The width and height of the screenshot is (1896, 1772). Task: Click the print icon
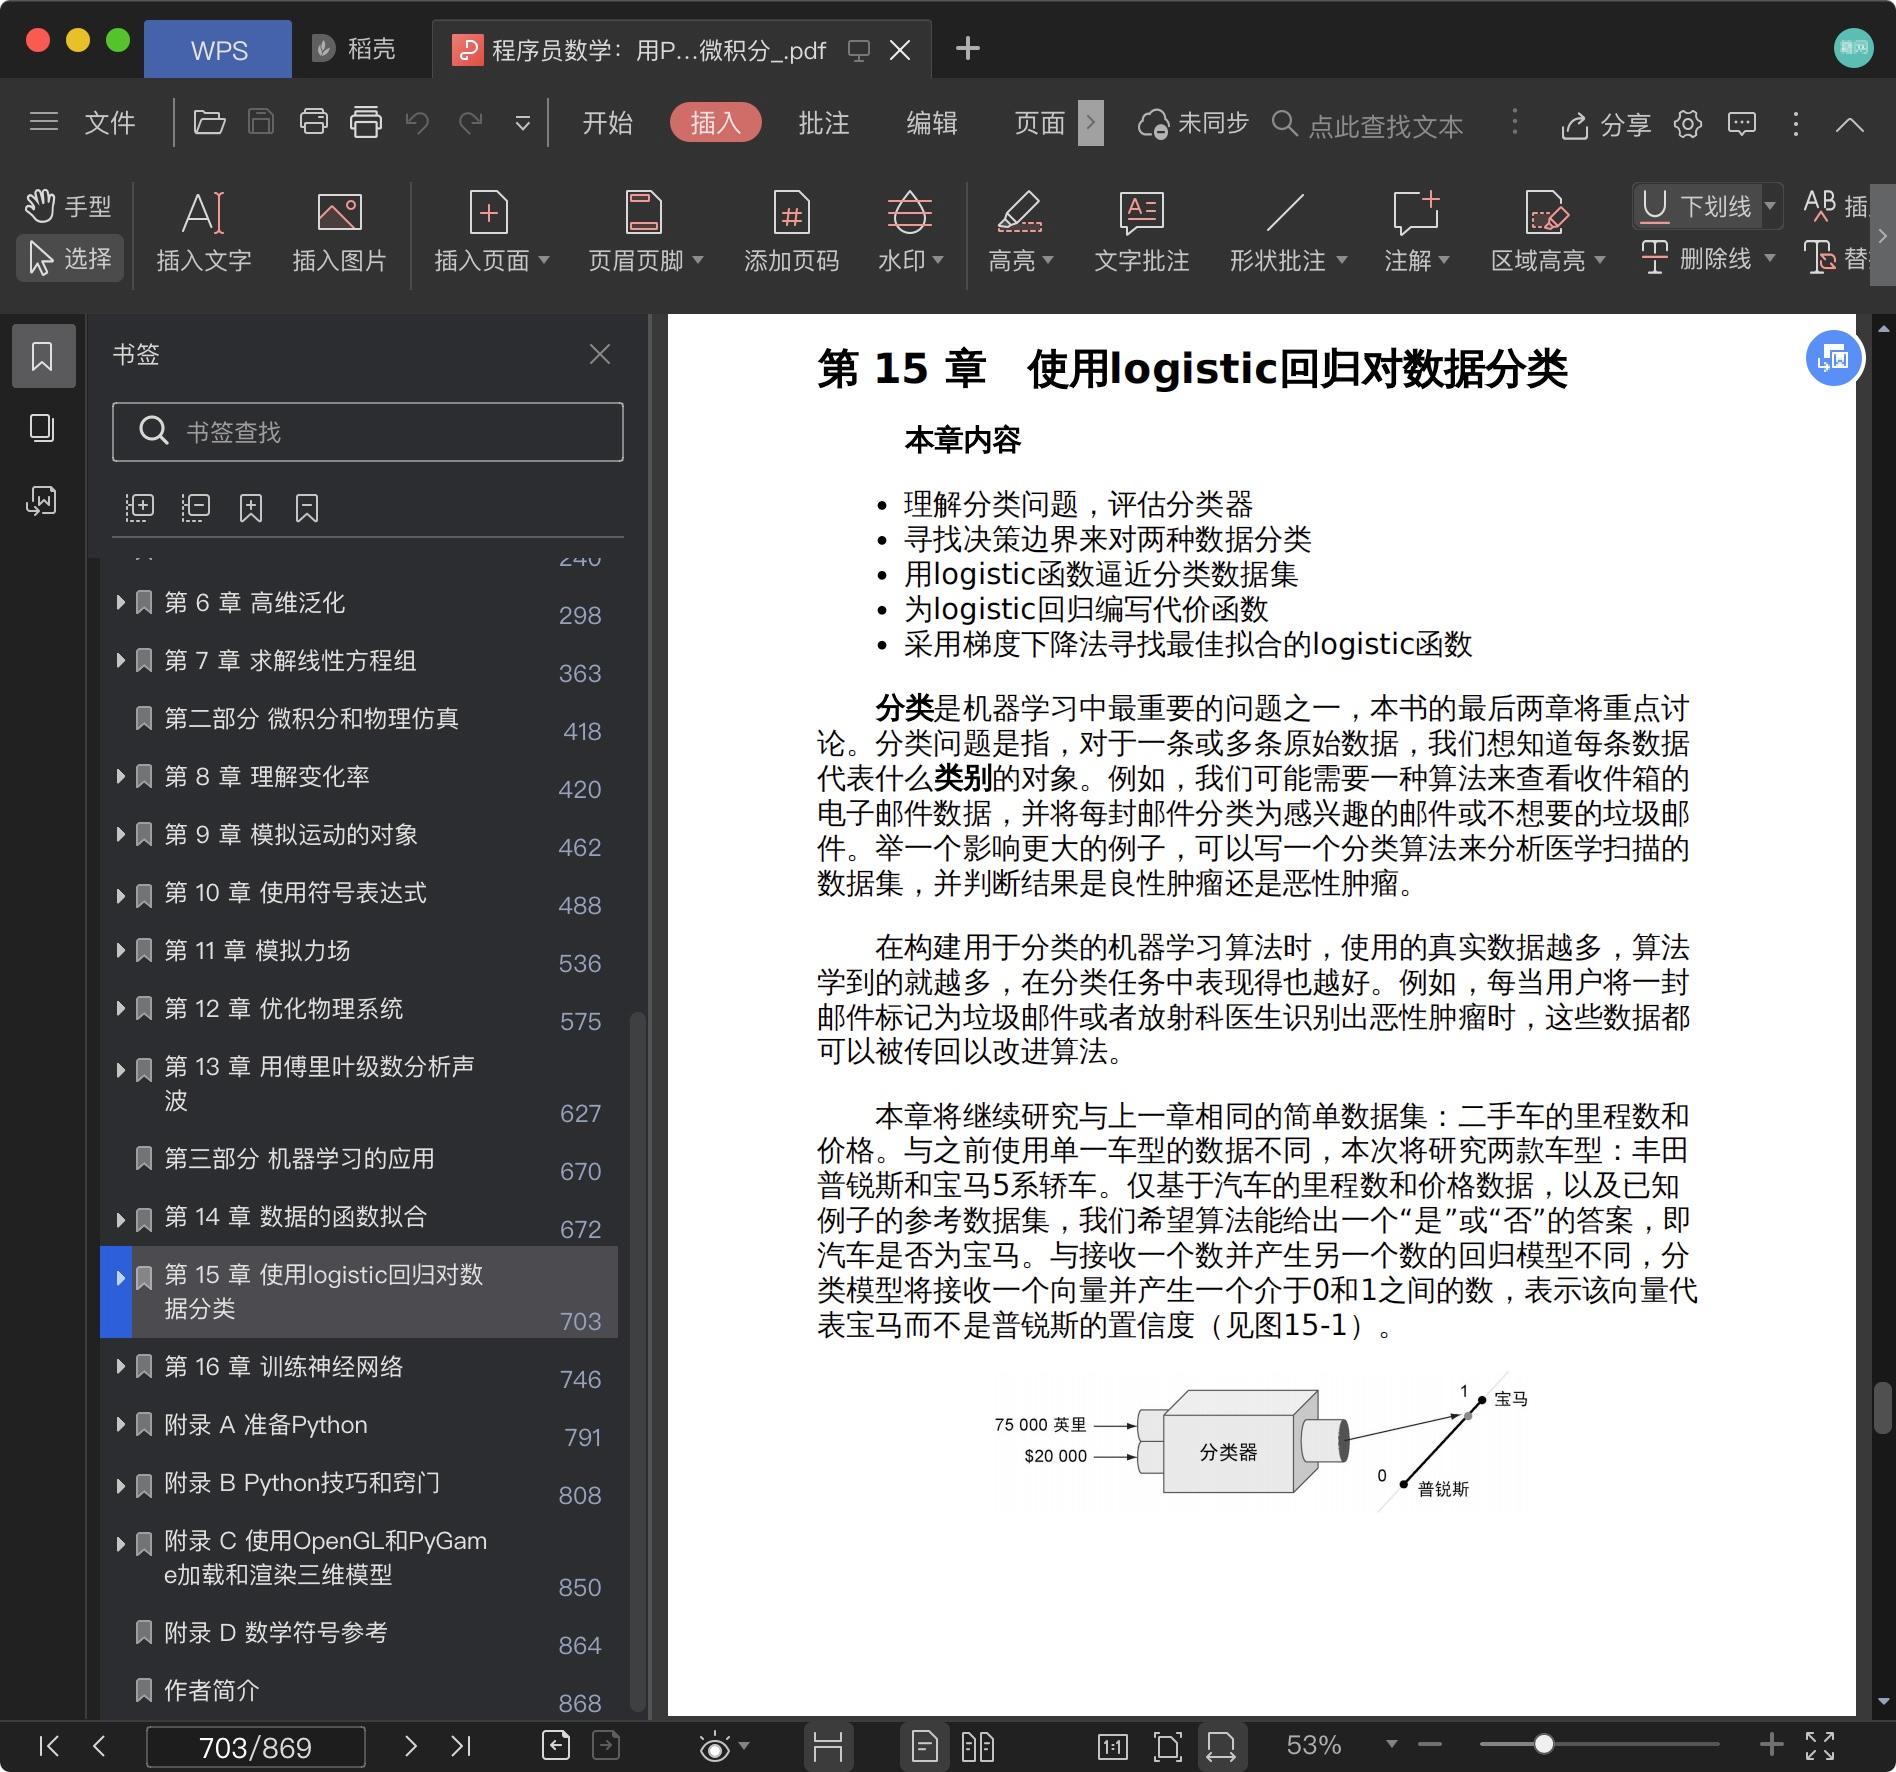[313, 122]
